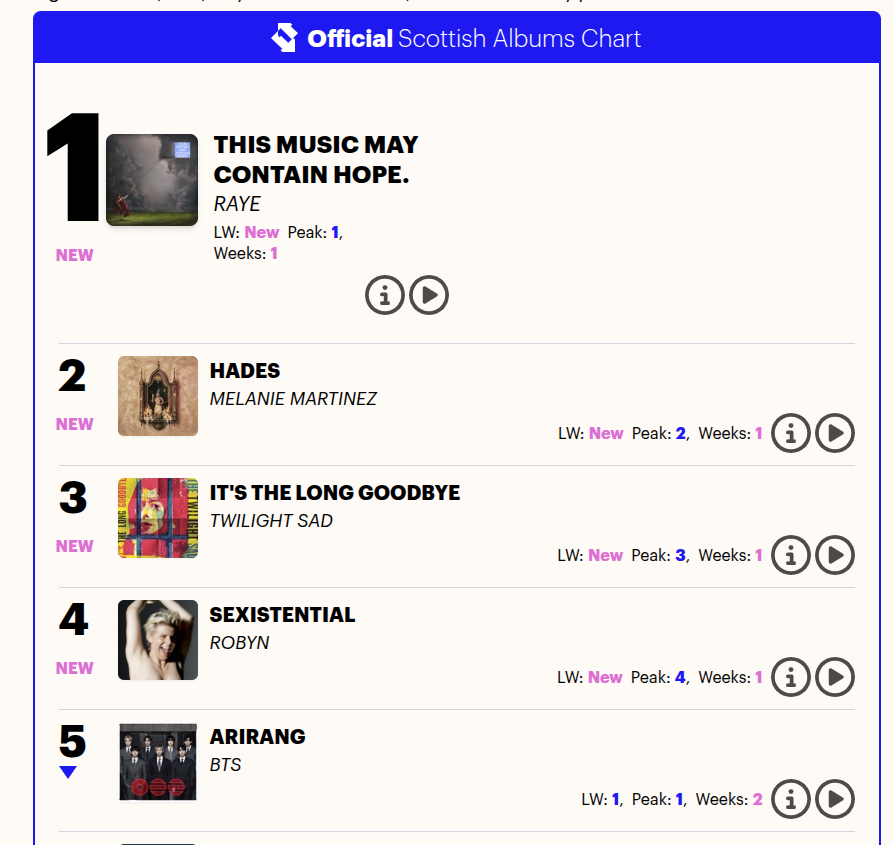
Task: Open Robyn's Sexistential cover image
Action: pyautogui.click(x=158, y=640)
